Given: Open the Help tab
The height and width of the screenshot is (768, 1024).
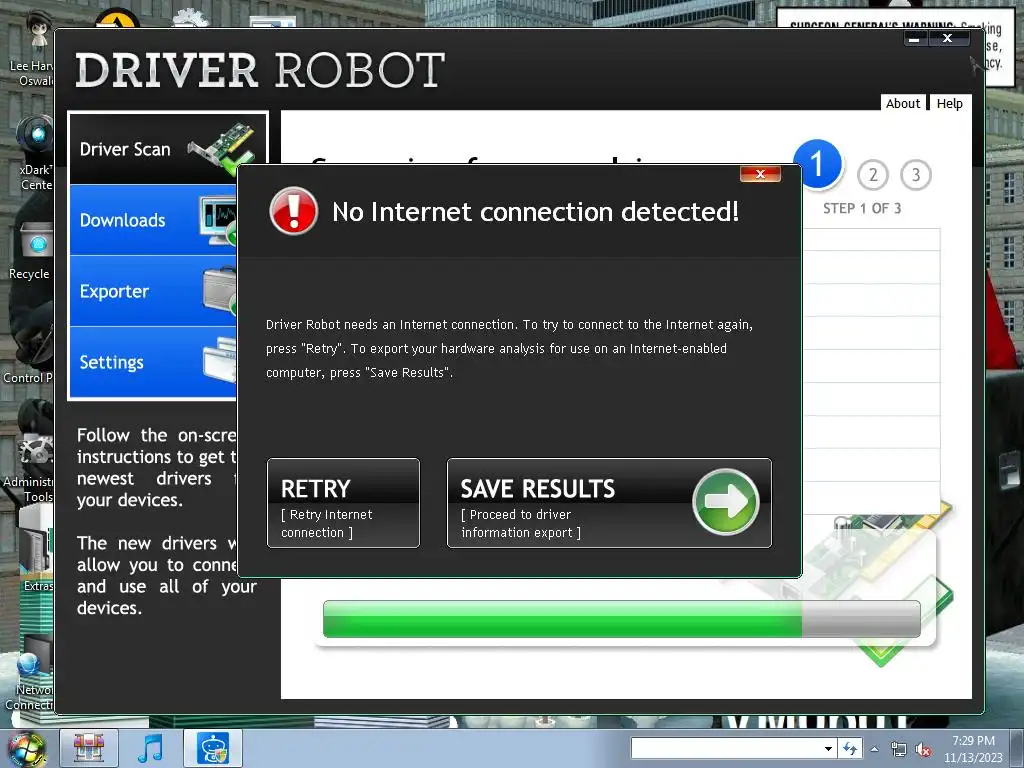Looking at the screenshot, I should (950, 103).
